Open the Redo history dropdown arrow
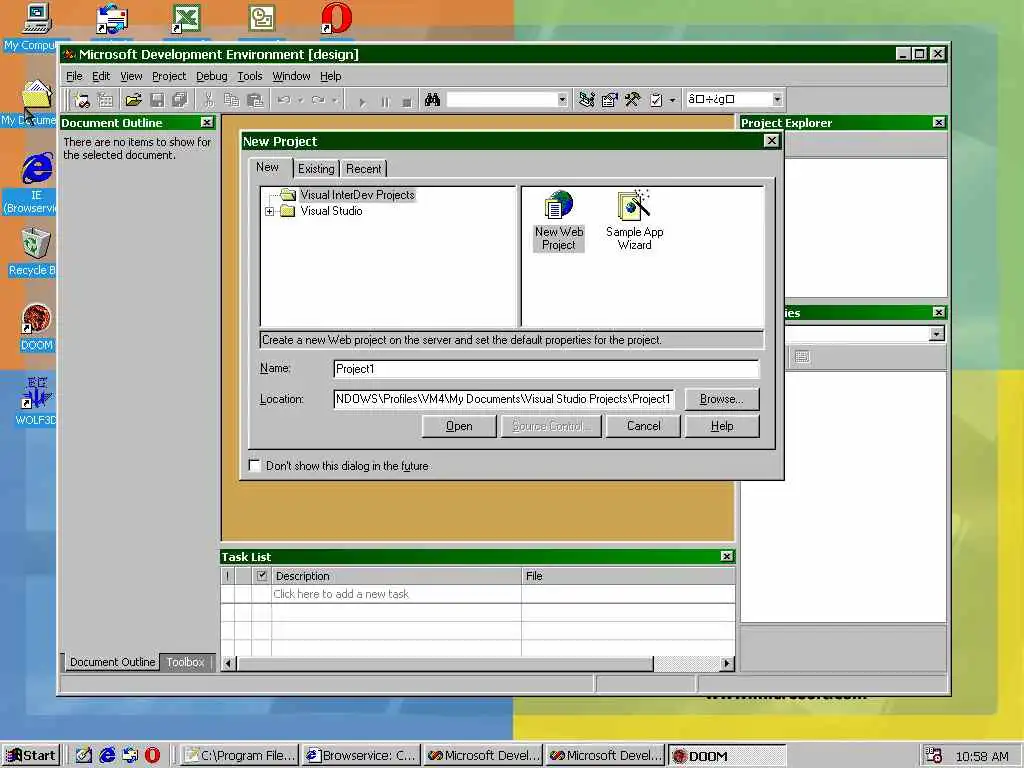Viewport: 1024px width, 768px height. tap(335, 101)
